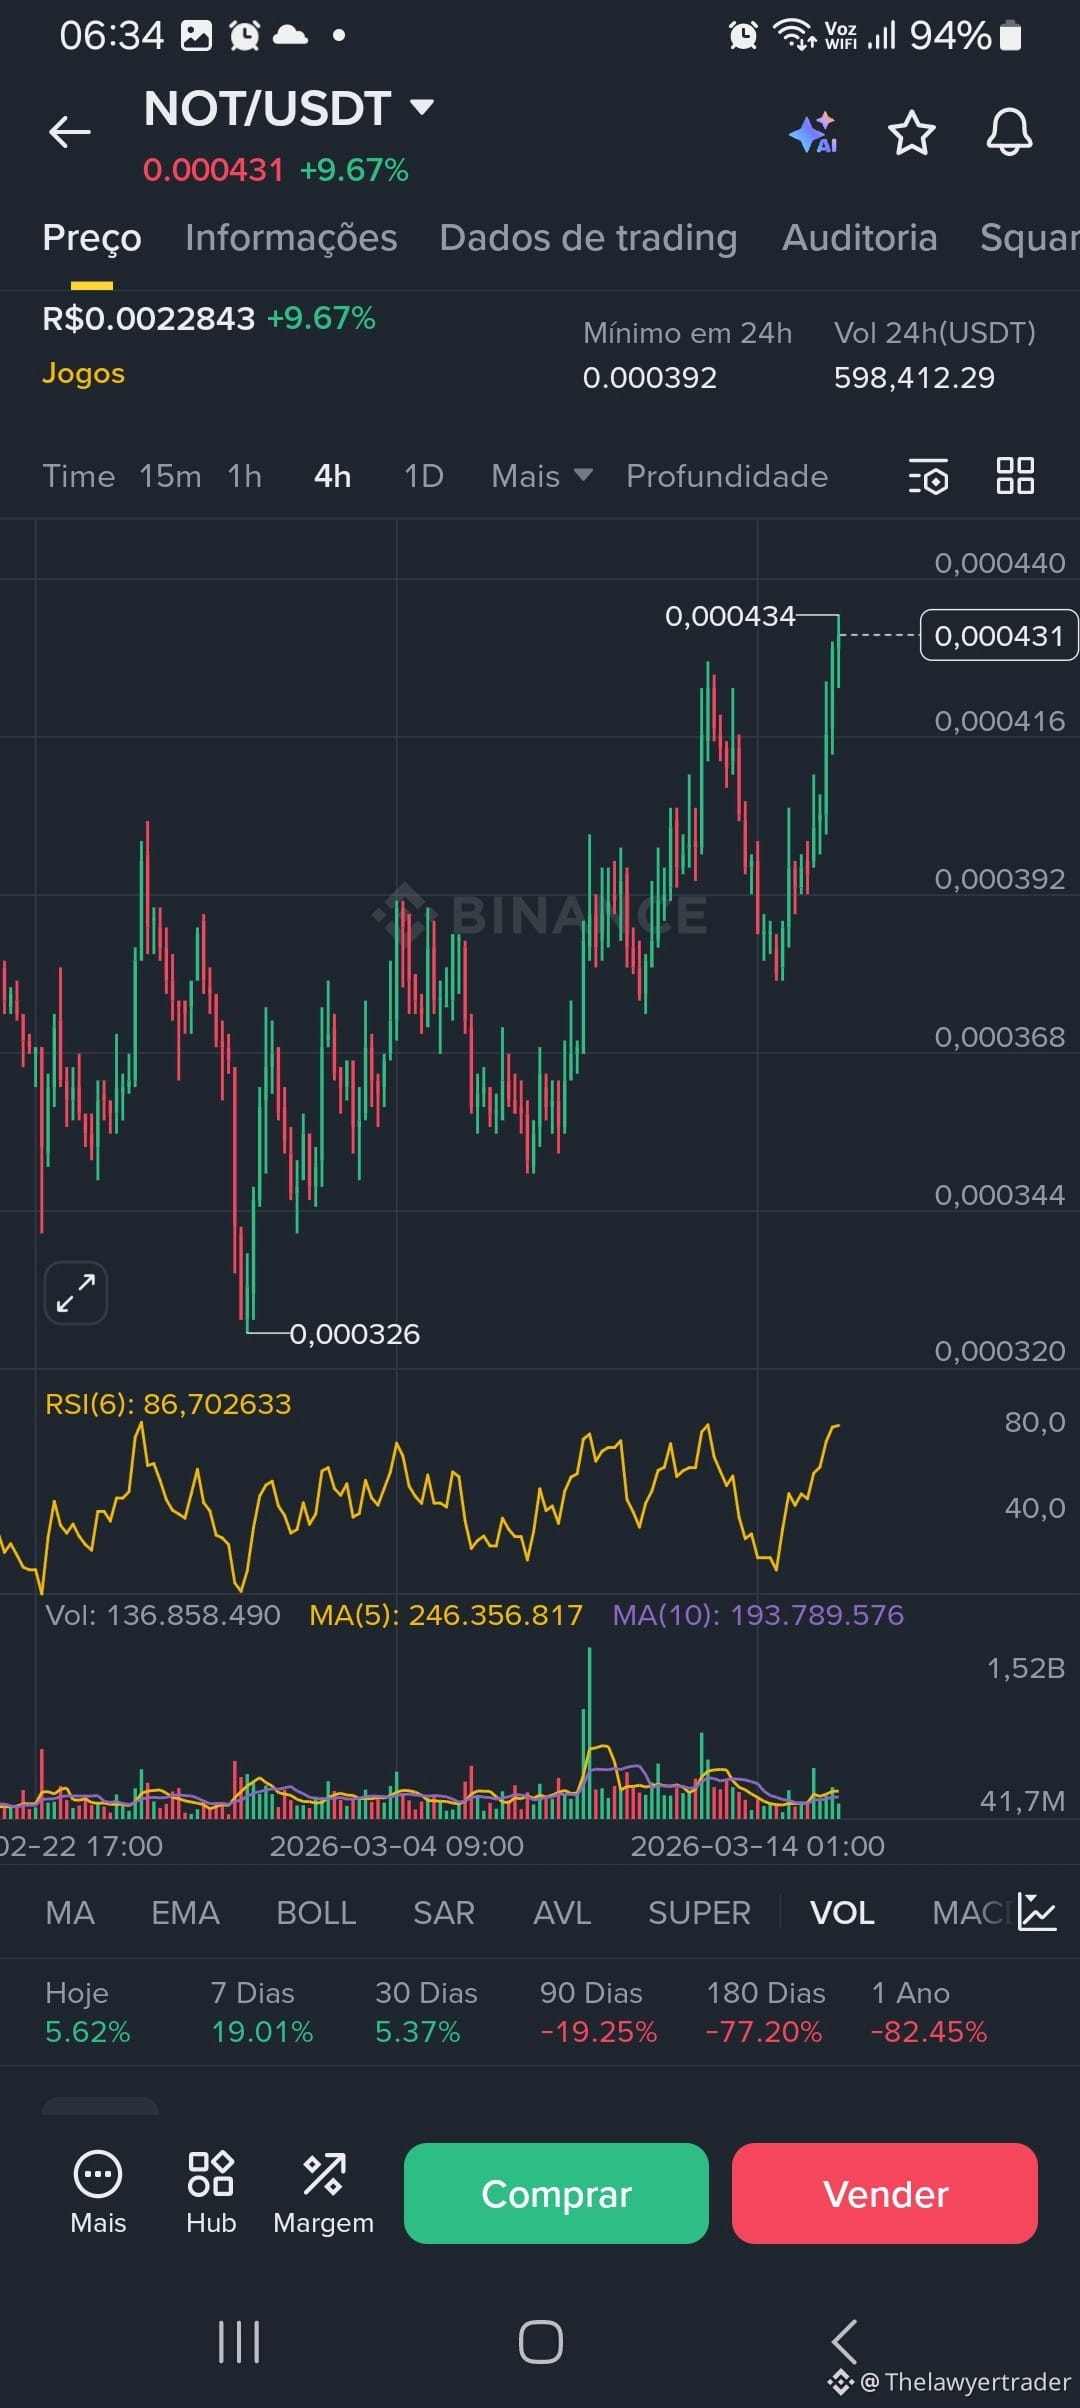This screenshot has width=1080, height=2408.
Task: Open the NOT/USDT pair selector dropdown
Action: tap(289, 108)
